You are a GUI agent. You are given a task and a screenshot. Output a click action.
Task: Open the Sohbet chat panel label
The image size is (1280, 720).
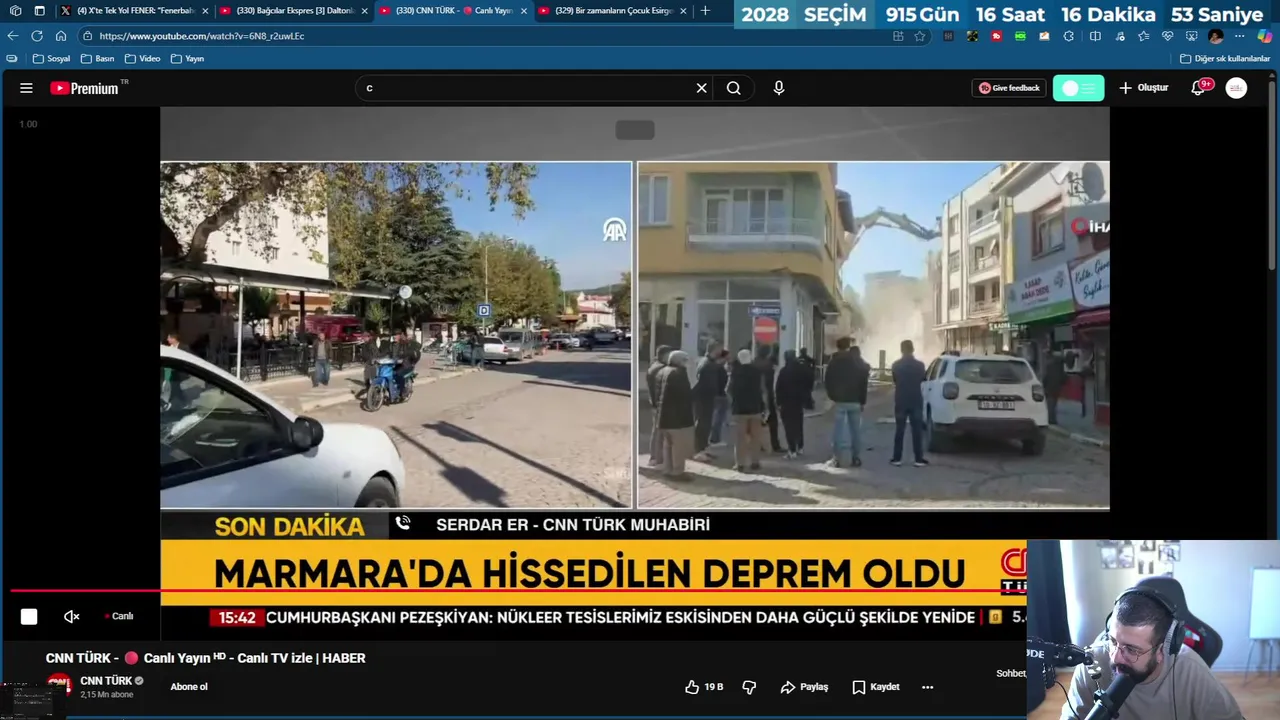[1010, 673]
